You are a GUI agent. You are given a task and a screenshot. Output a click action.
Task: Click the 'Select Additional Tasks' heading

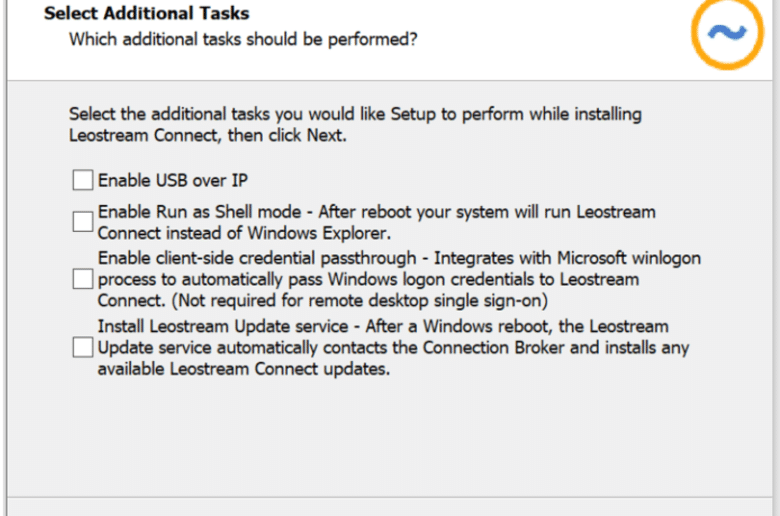click(147, 13)
